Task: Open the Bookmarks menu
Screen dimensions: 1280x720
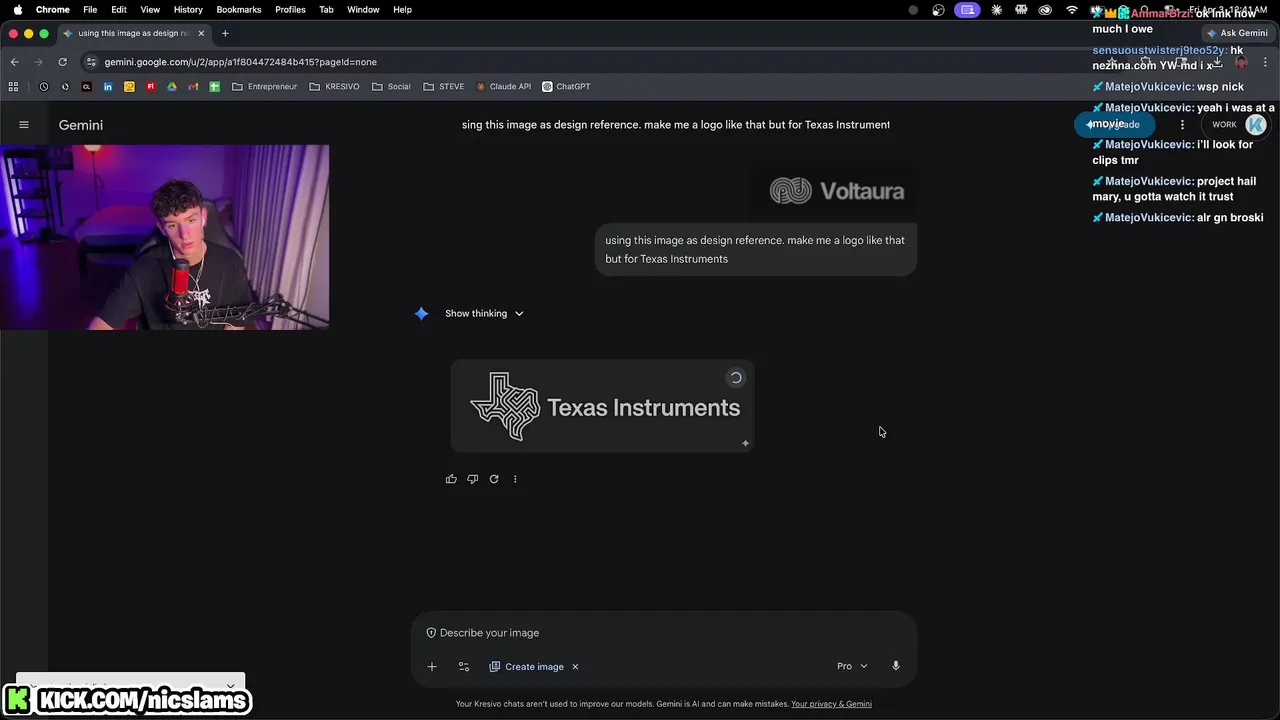Action: click(239, 9)
